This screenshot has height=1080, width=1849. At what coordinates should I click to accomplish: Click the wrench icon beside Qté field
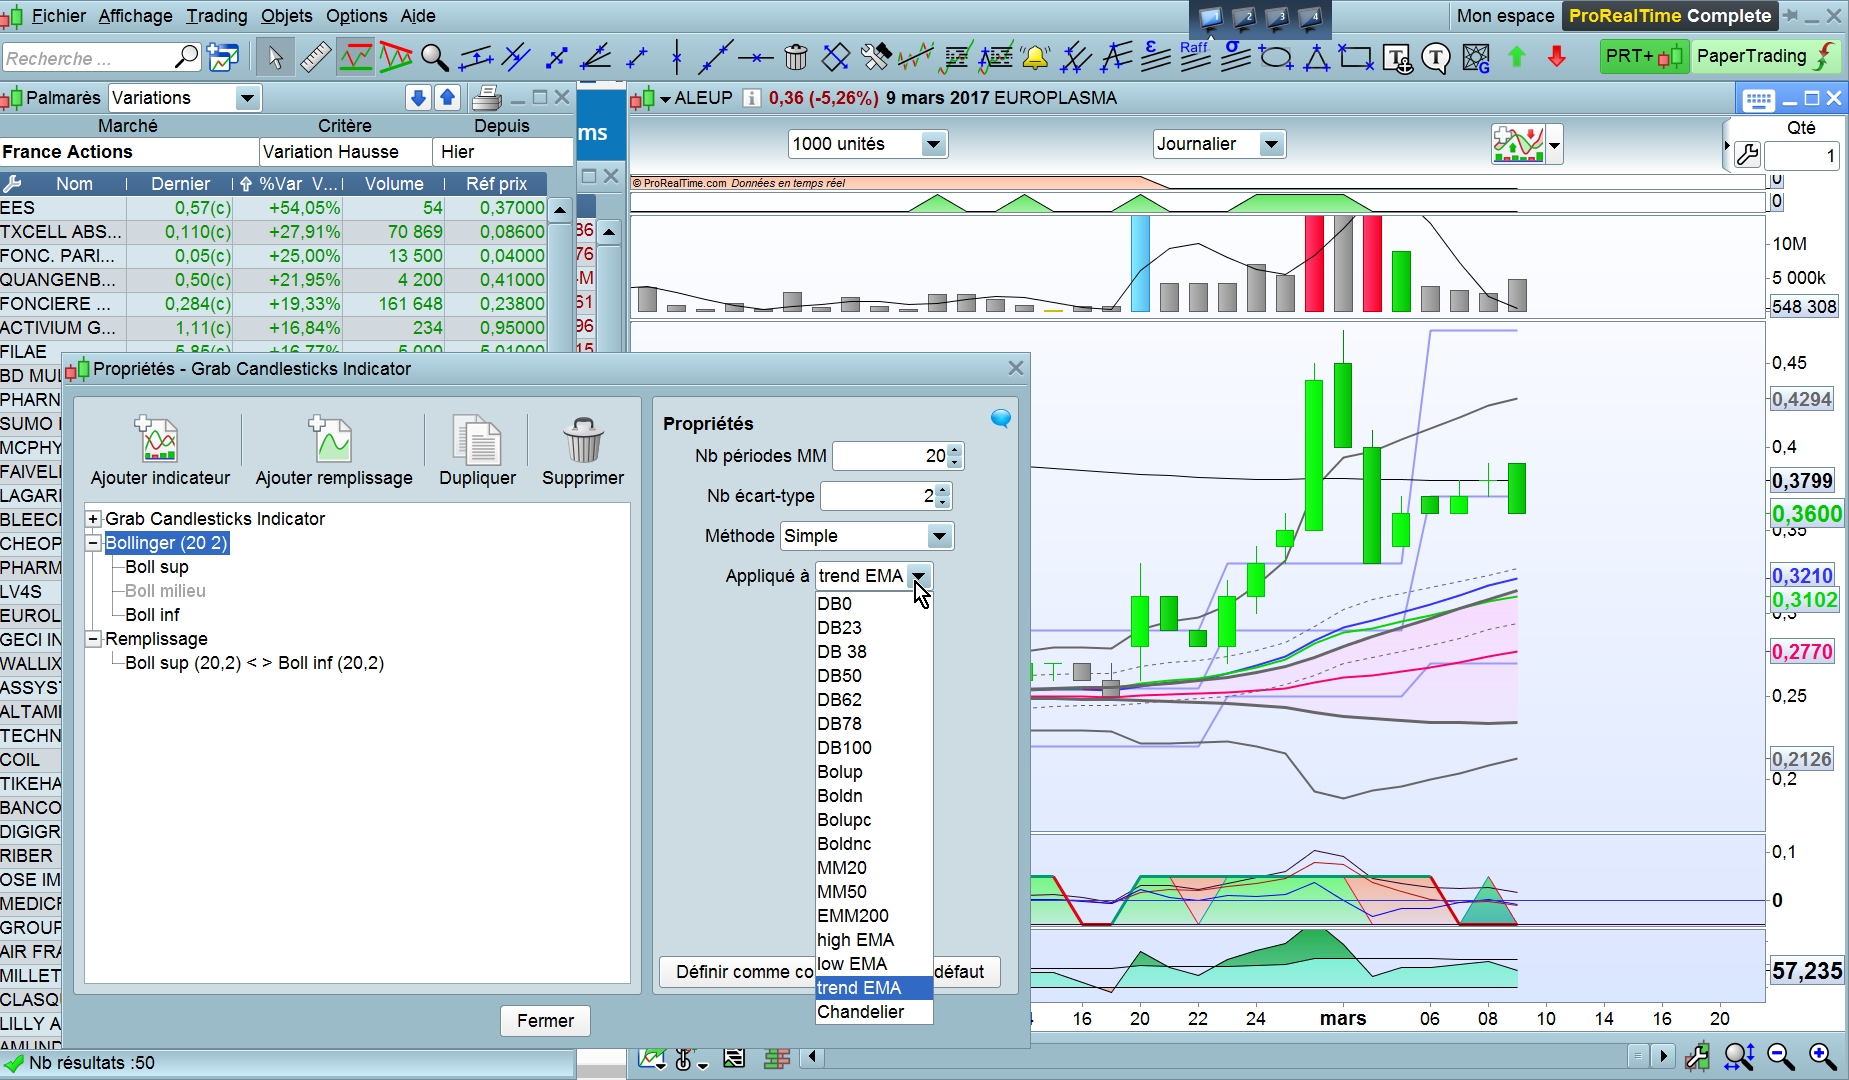coord(1747,155)
